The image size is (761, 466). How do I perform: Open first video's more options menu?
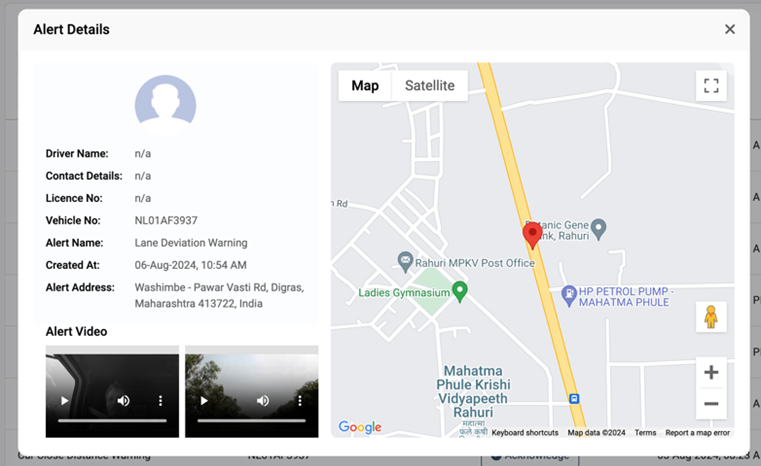click(x=160, y=401)
